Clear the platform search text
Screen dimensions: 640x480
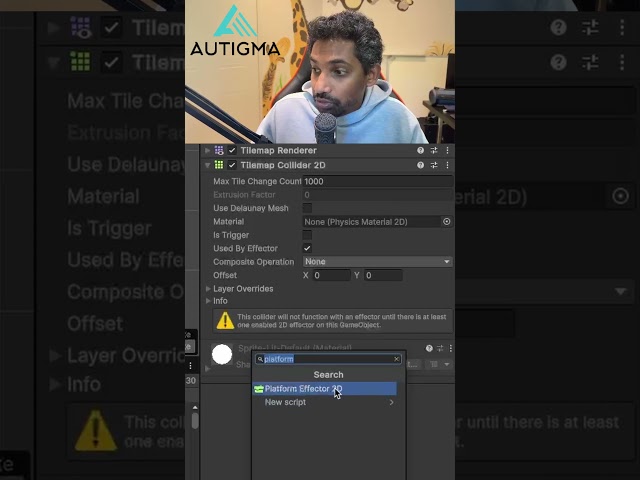pos(396,359)
